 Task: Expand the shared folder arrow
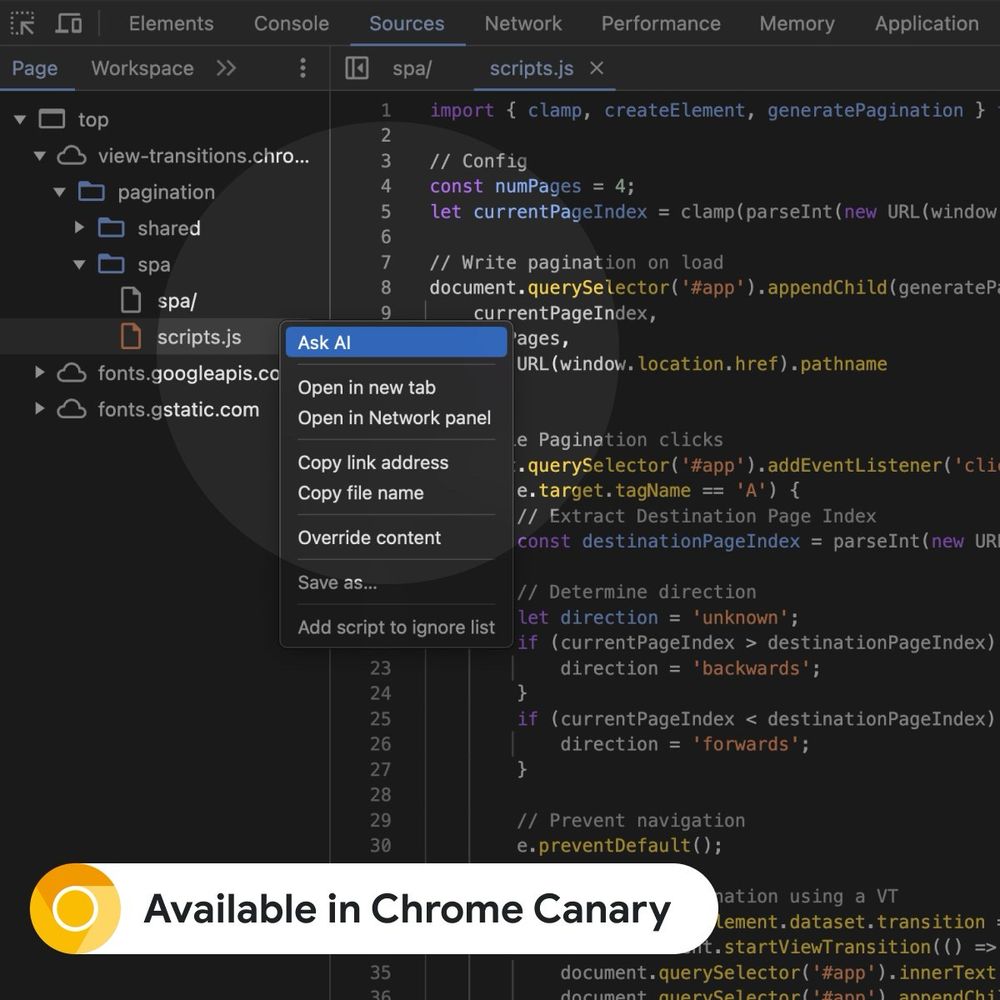tap(79, 228)
